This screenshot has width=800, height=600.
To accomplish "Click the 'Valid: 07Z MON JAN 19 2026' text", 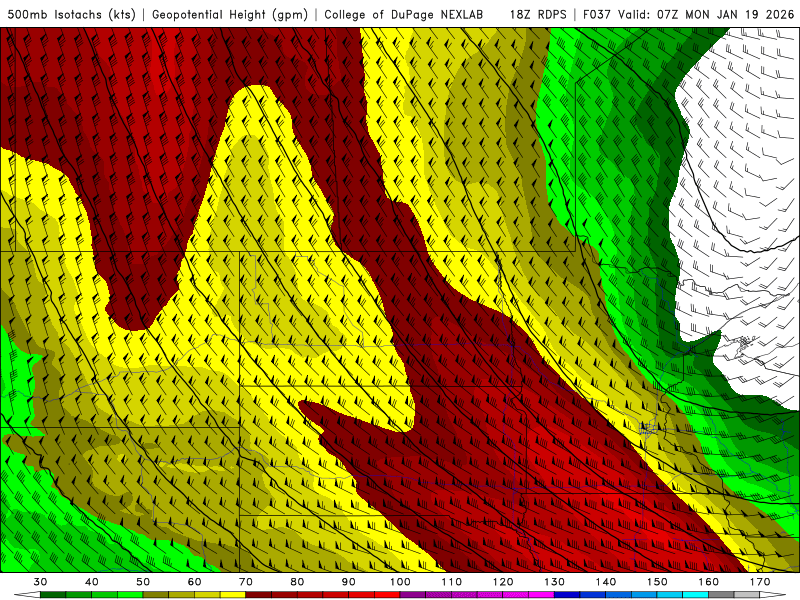I will click(706, 15).
